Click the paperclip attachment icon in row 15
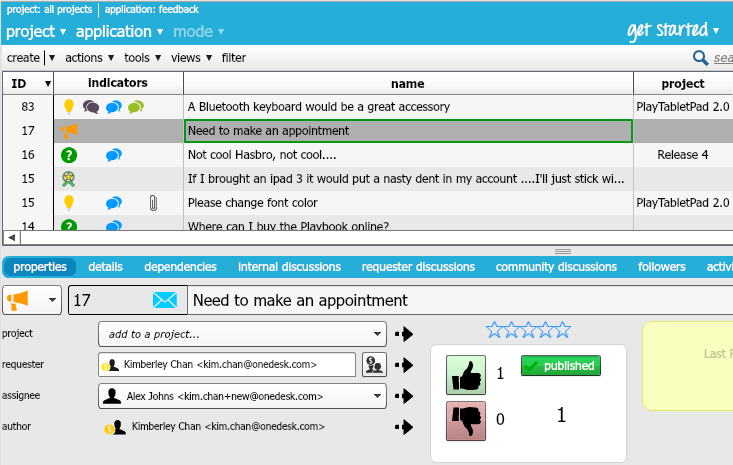The width and height of the screenshot is (733, 465). tap(153, 203)
